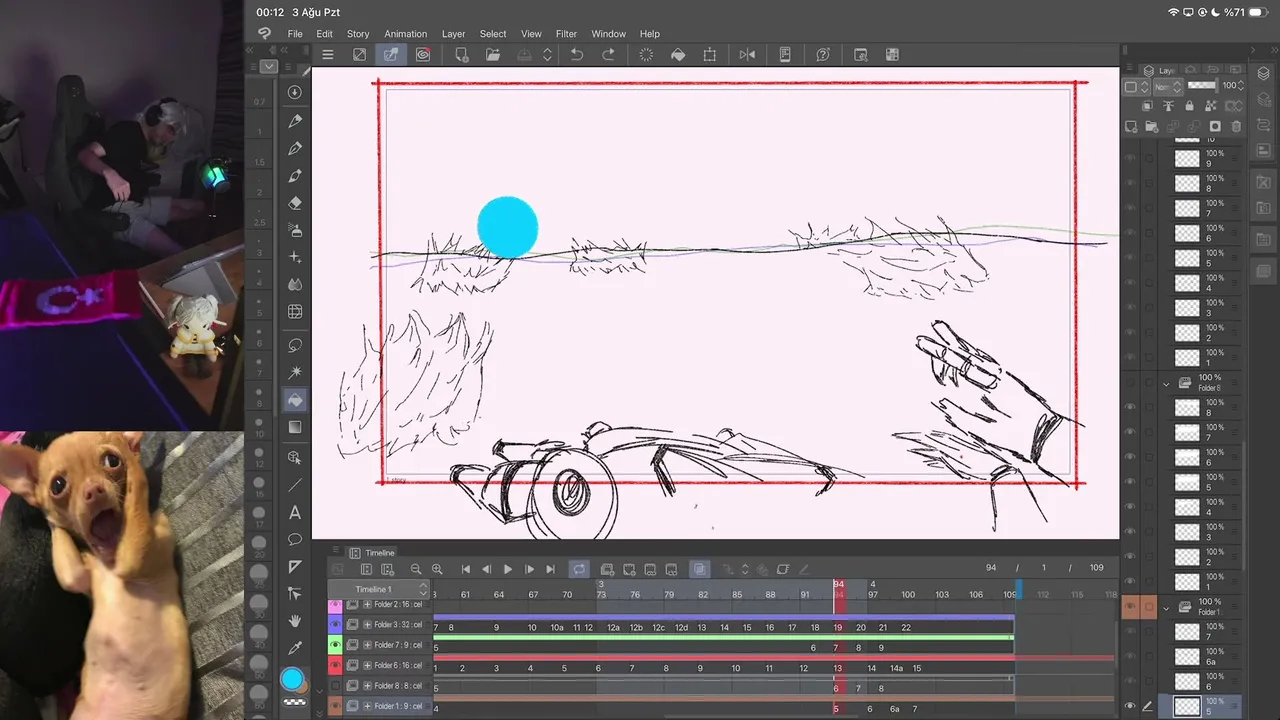Click the Redo arrow in command bar
The image size is (1280, 720).
coord(608,55)
